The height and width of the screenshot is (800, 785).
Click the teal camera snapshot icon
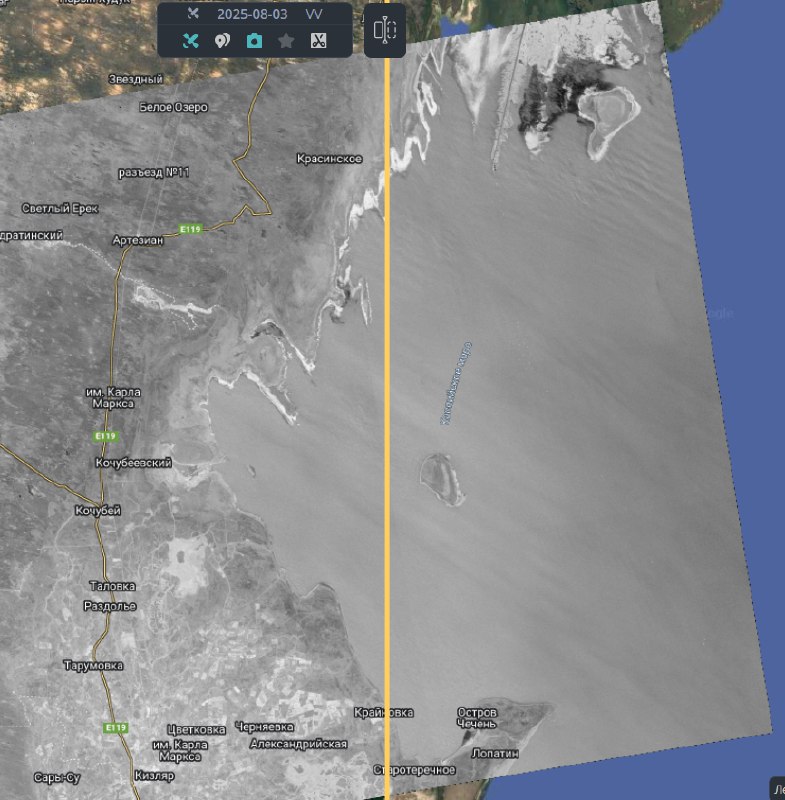click(x=254, y=41)
